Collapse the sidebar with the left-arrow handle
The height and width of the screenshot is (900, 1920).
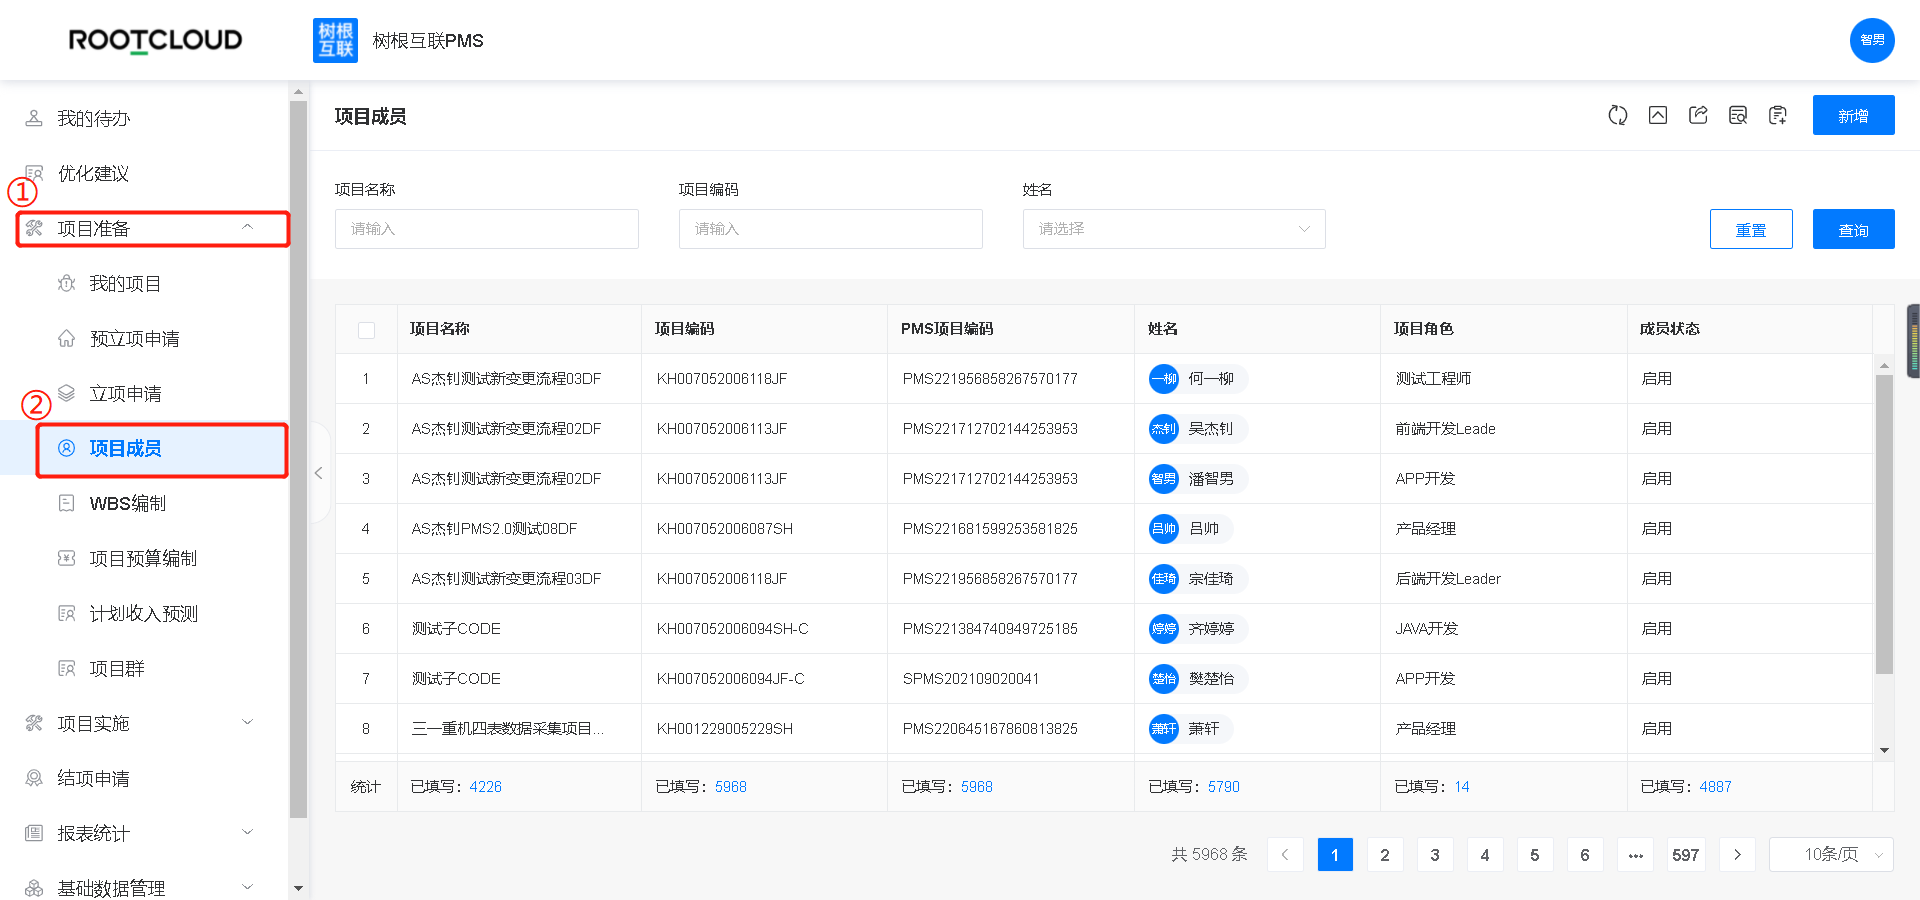pos(319,473)
